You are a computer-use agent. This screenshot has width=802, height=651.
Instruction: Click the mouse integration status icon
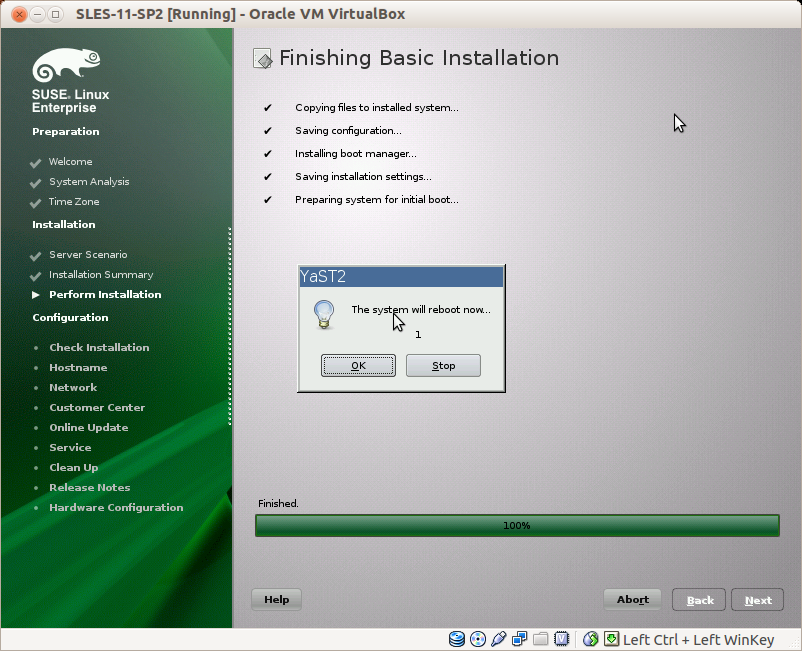[x=591, y=639]
